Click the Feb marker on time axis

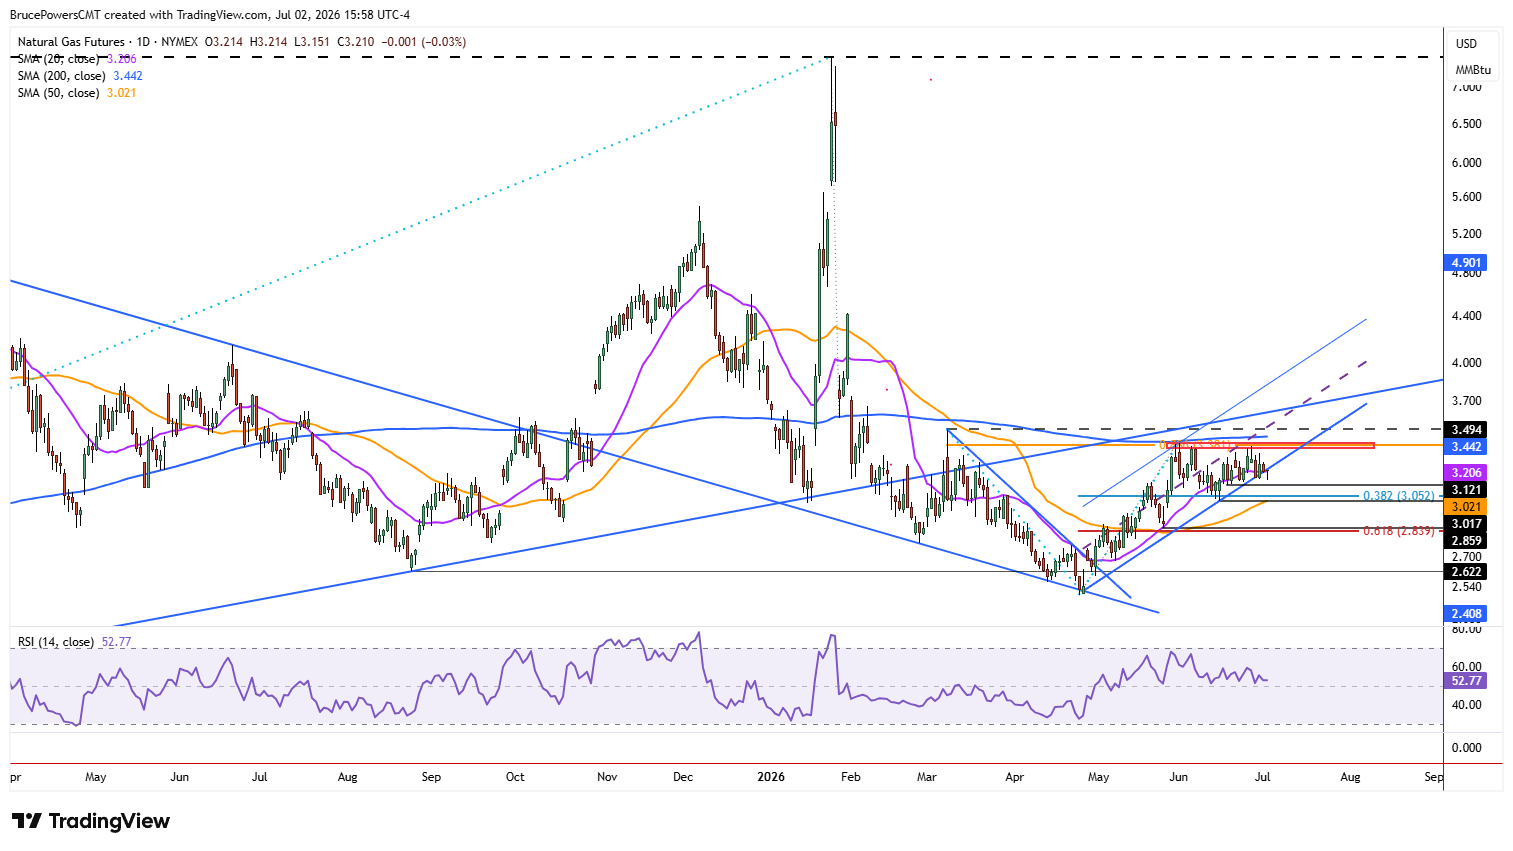click(851, 777)
